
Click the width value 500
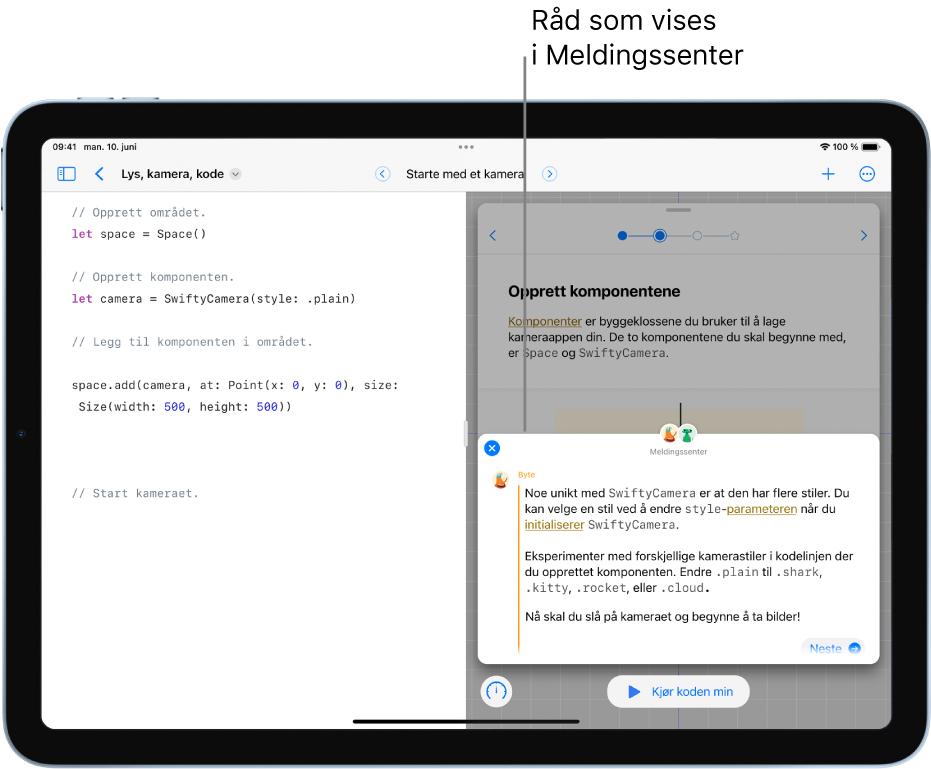(x=175, y=407)
